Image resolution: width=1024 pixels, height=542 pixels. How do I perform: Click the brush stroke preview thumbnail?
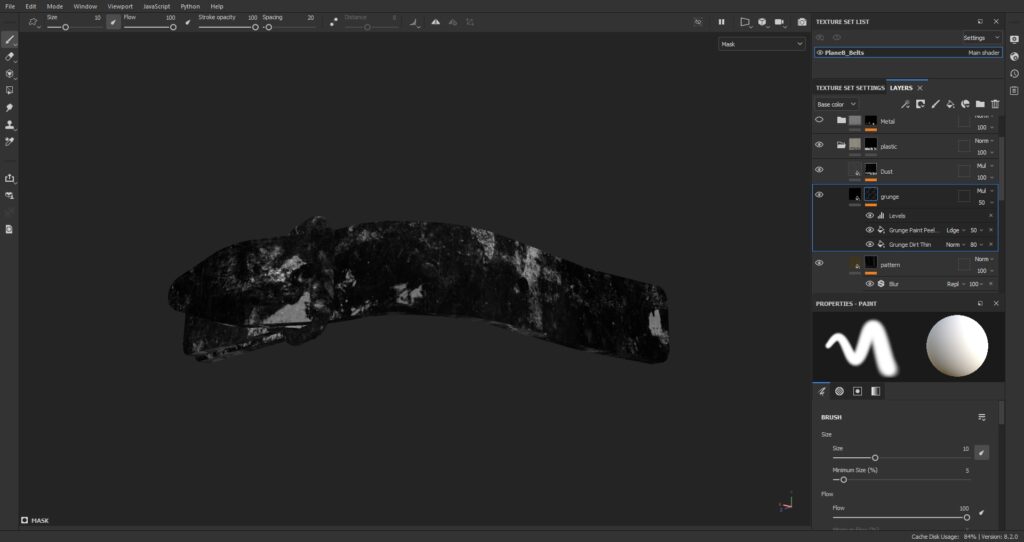click(x=861, y=347)
